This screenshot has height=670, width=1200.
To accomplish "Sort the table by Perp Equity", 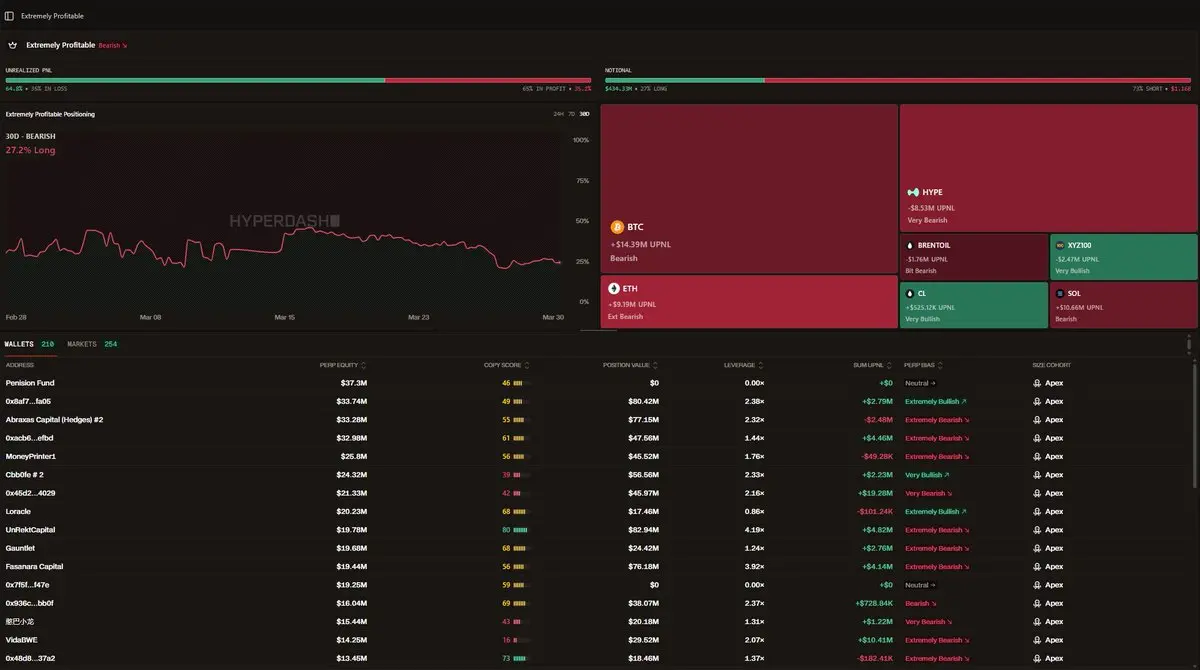I will 343,365.
